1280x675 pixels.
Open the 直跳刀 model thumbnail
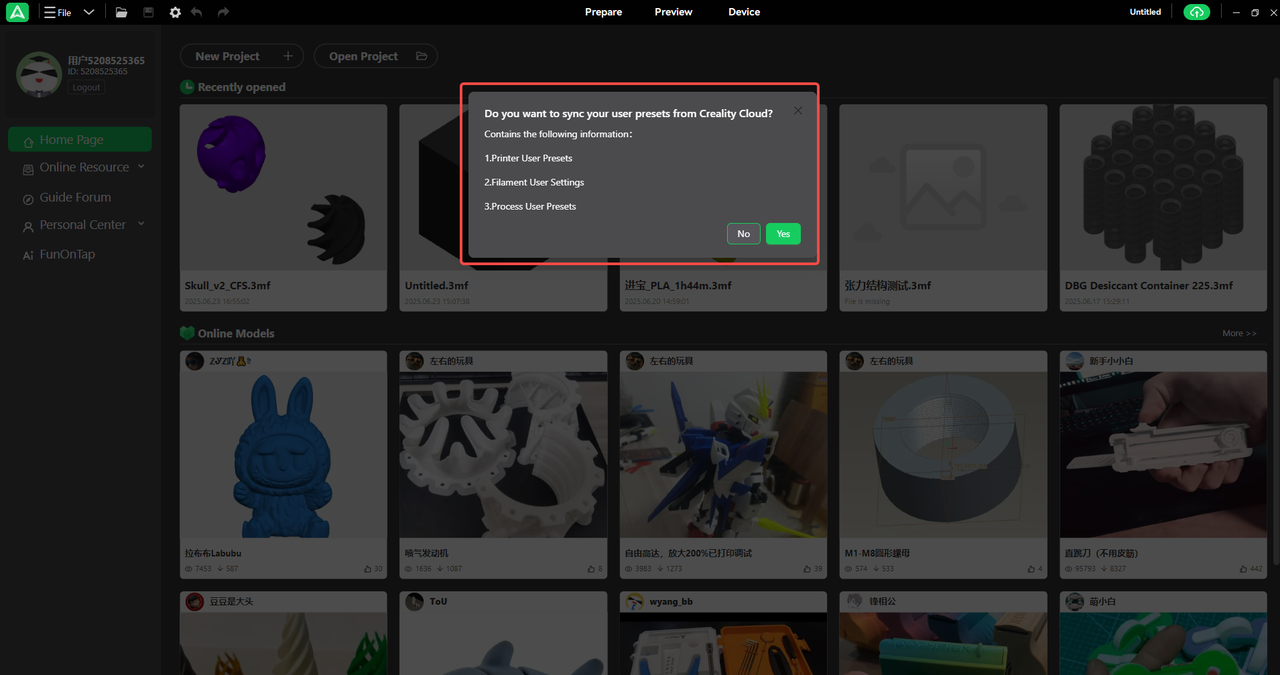(1163, 455)
